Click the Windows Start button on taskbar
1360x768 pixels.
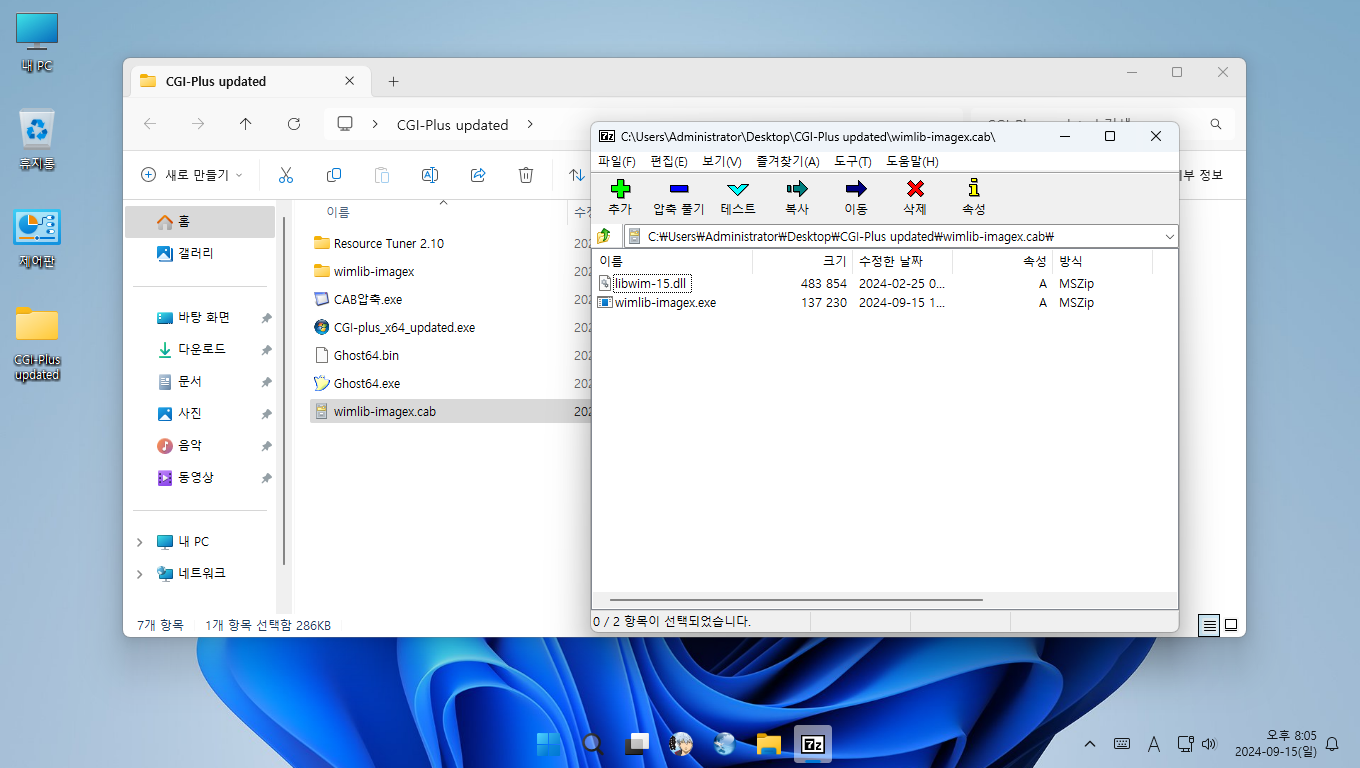pos(549,744)
